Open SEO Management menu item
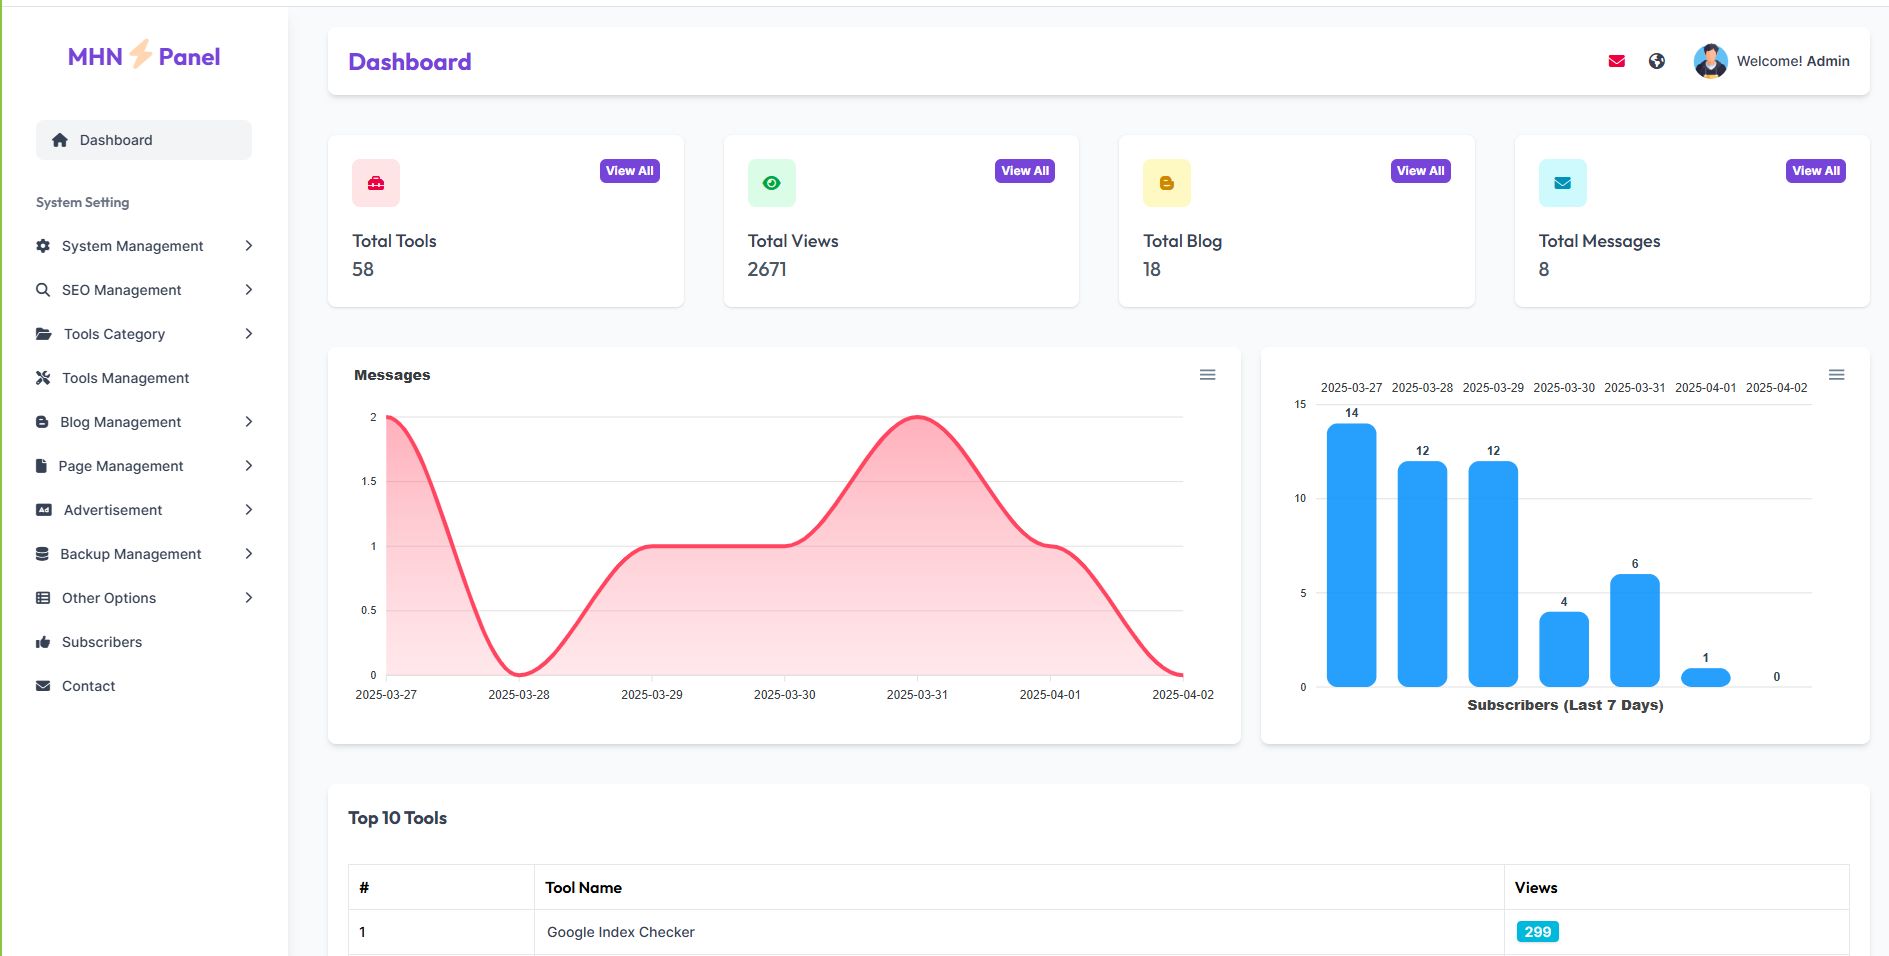Screen dimensions: 1889x956 pyautogui.click(x=144, y=290)
